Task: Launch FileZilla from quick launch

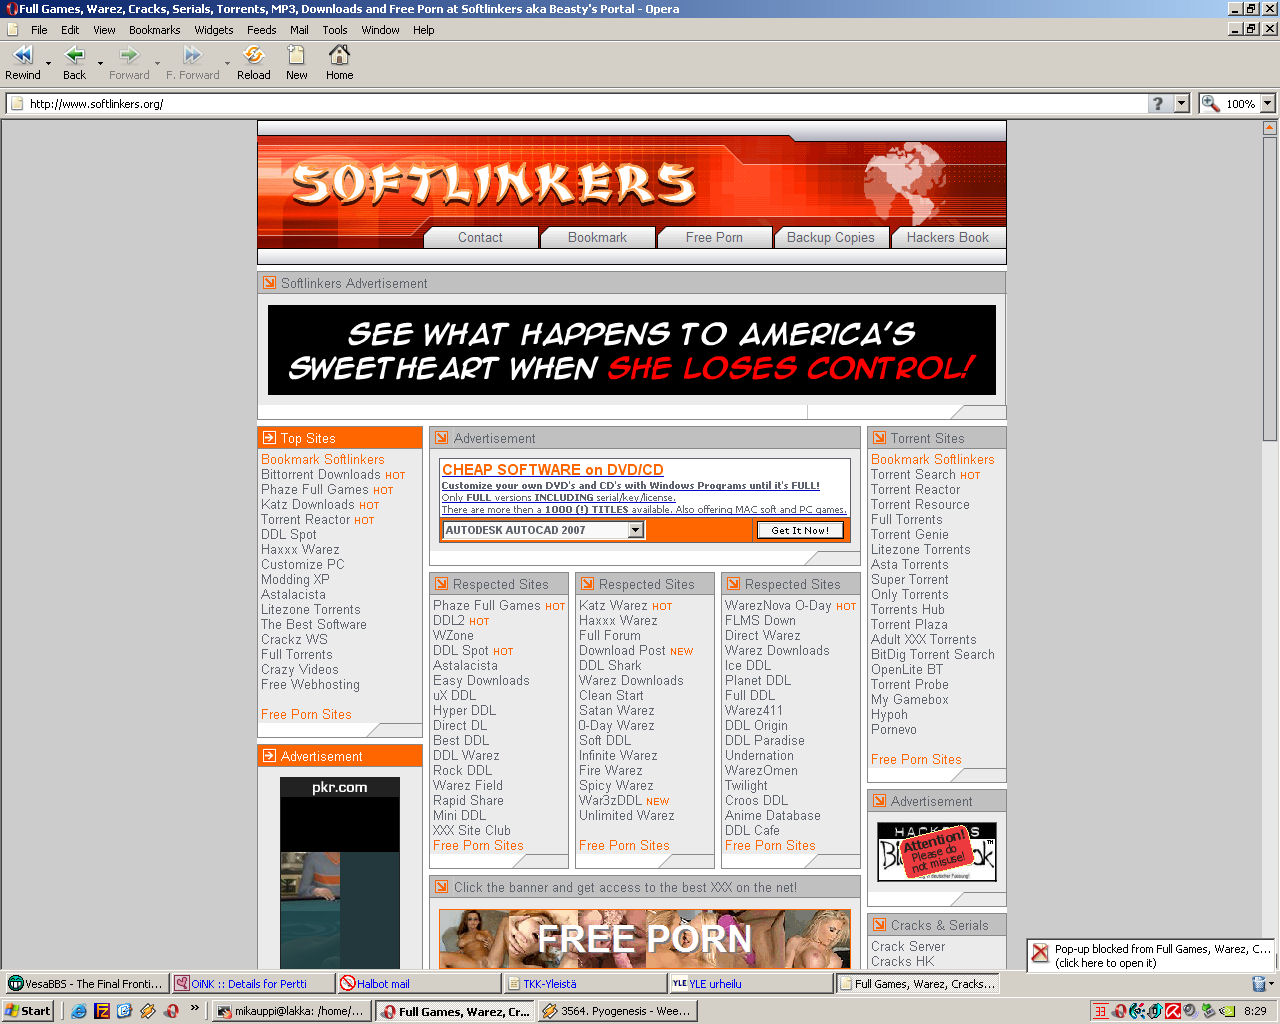Action: pyautogui.click(x=102, y=1011)
